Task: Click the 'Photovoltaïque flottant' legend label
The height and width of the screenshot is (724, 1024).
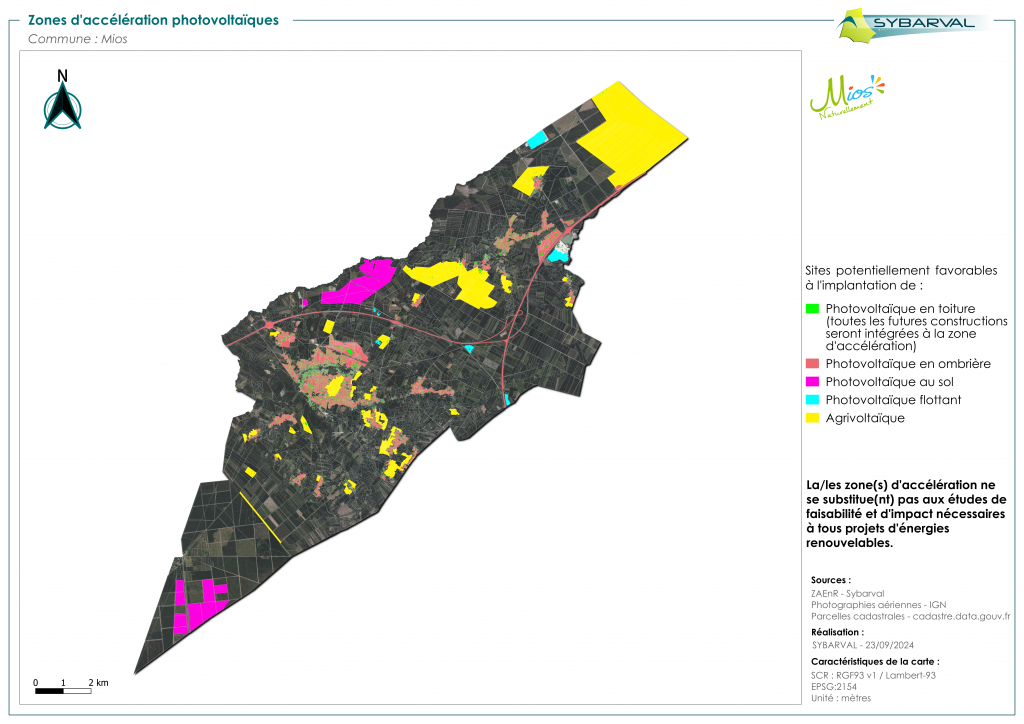Action: (x=893, y=400)
